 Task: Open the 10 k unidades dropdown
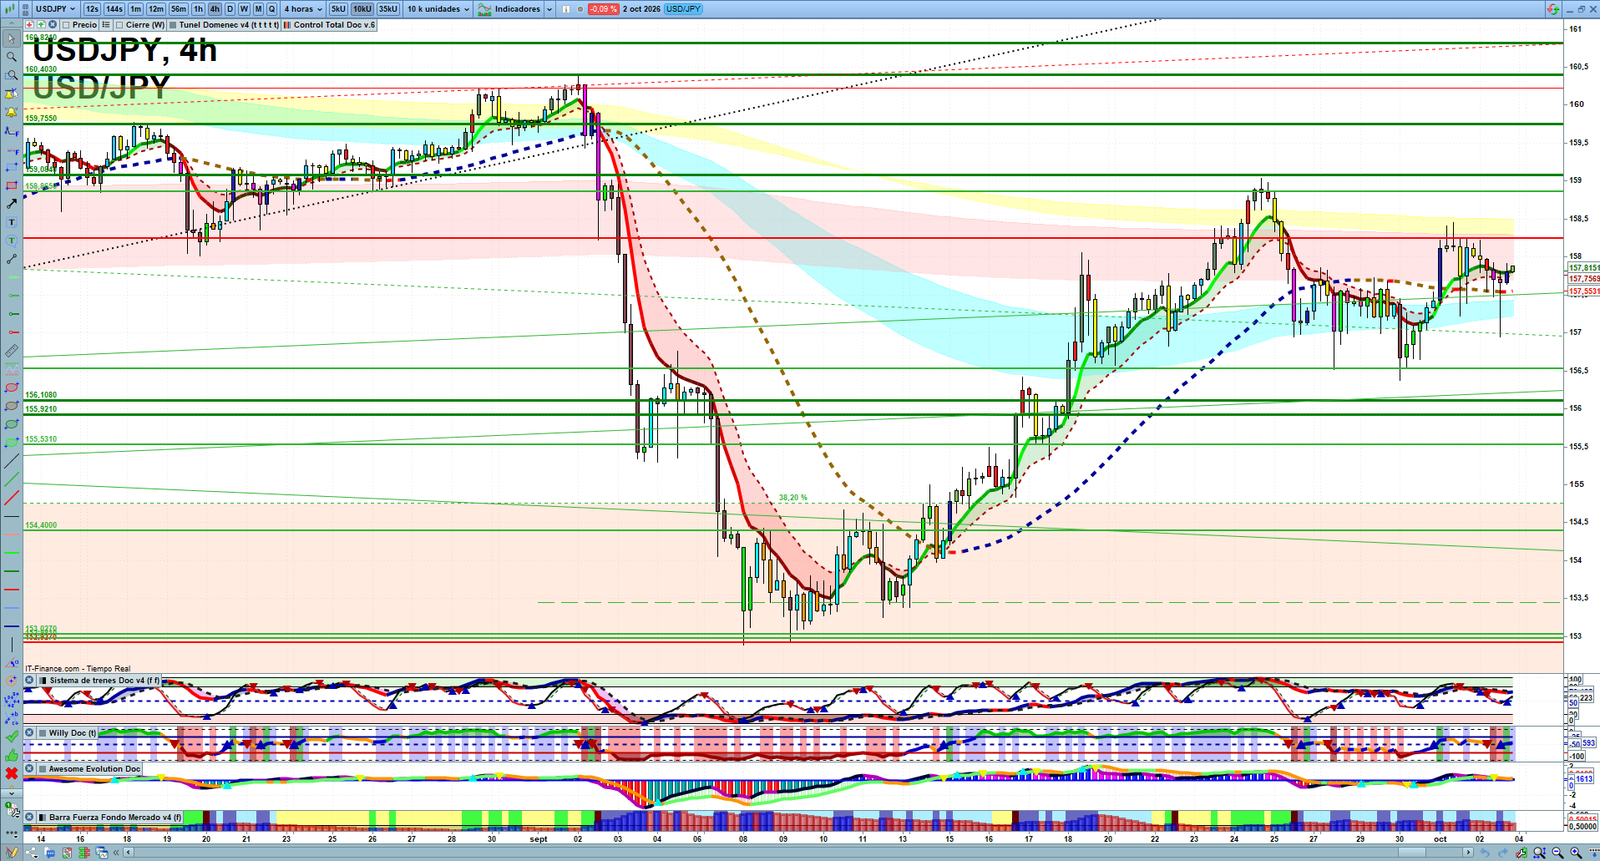pyautogui.click(x=438, y=9)
